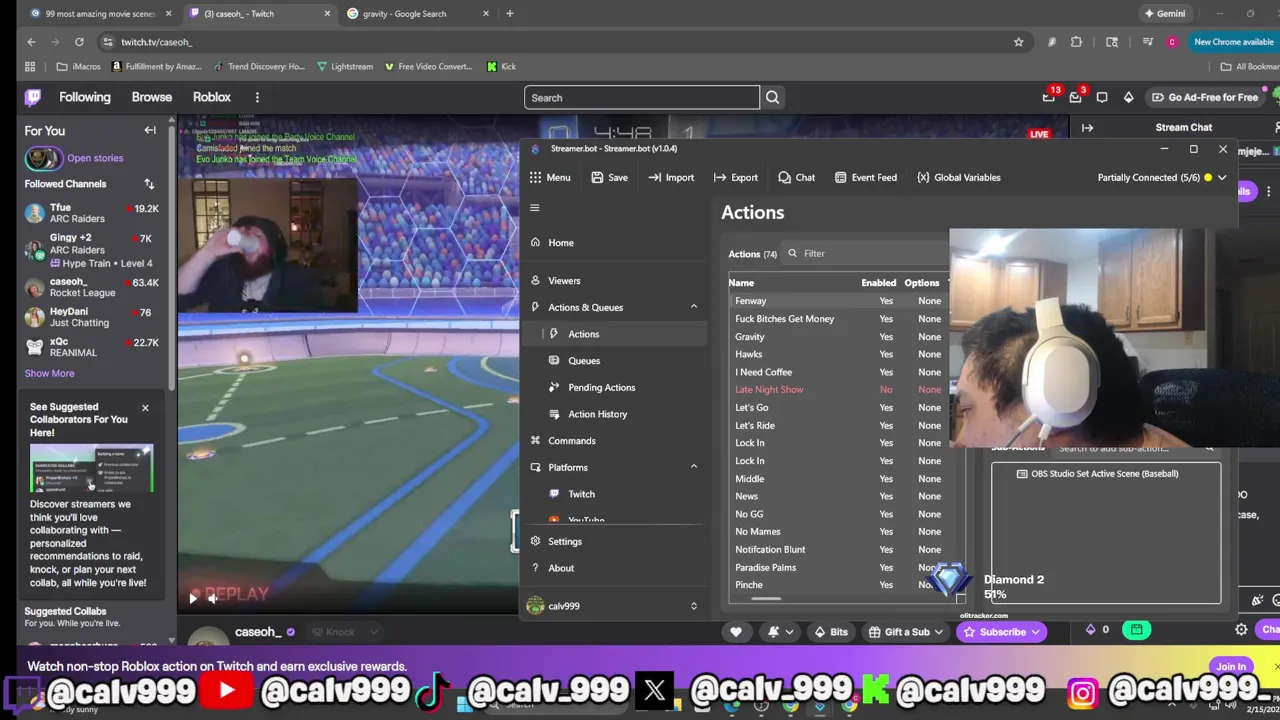Save the Streamer.bot configuration
This screenshot has width=1280, height=720.
[x=609, y=177]
